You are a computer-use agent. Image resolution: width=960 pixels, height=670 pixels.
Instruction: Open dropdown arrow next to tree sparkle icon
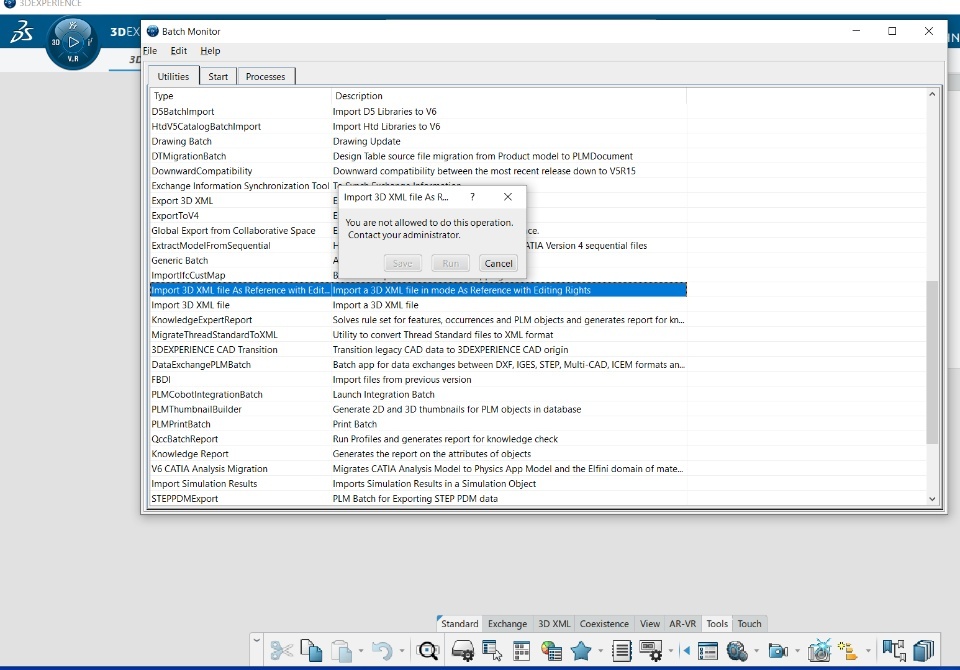[x=868, y=650]
